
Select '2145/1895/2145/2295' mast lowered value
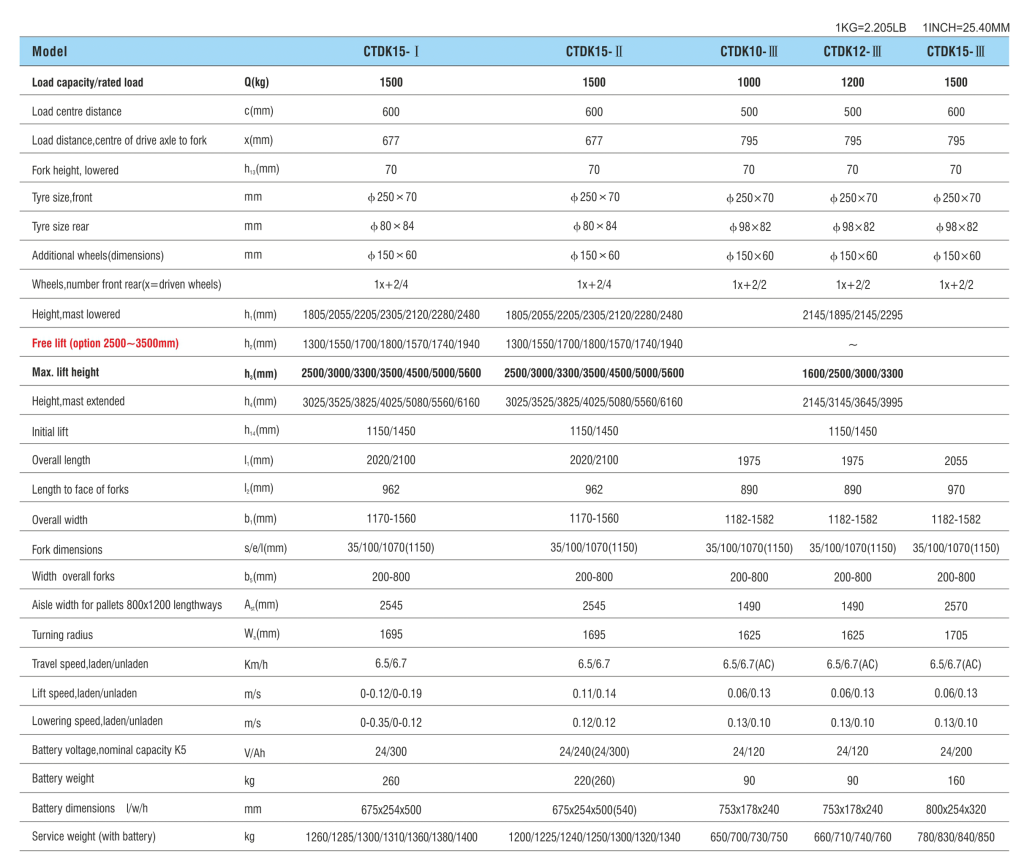coord(852,315)
